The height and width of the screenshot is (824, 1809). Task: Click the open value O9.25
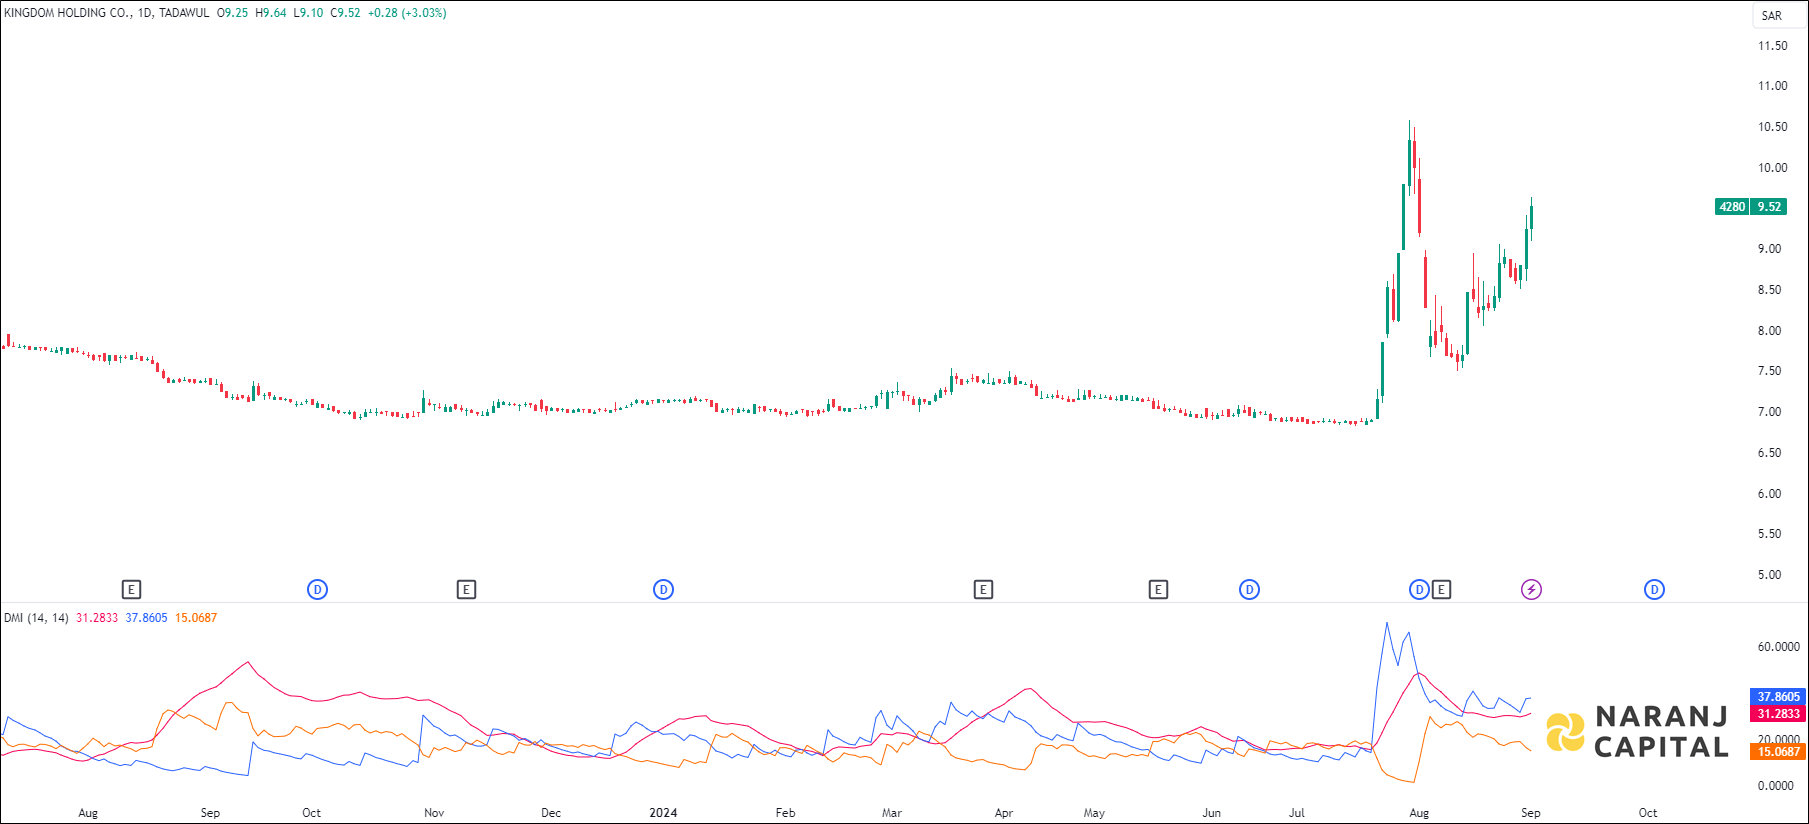(x=233, y=13)
